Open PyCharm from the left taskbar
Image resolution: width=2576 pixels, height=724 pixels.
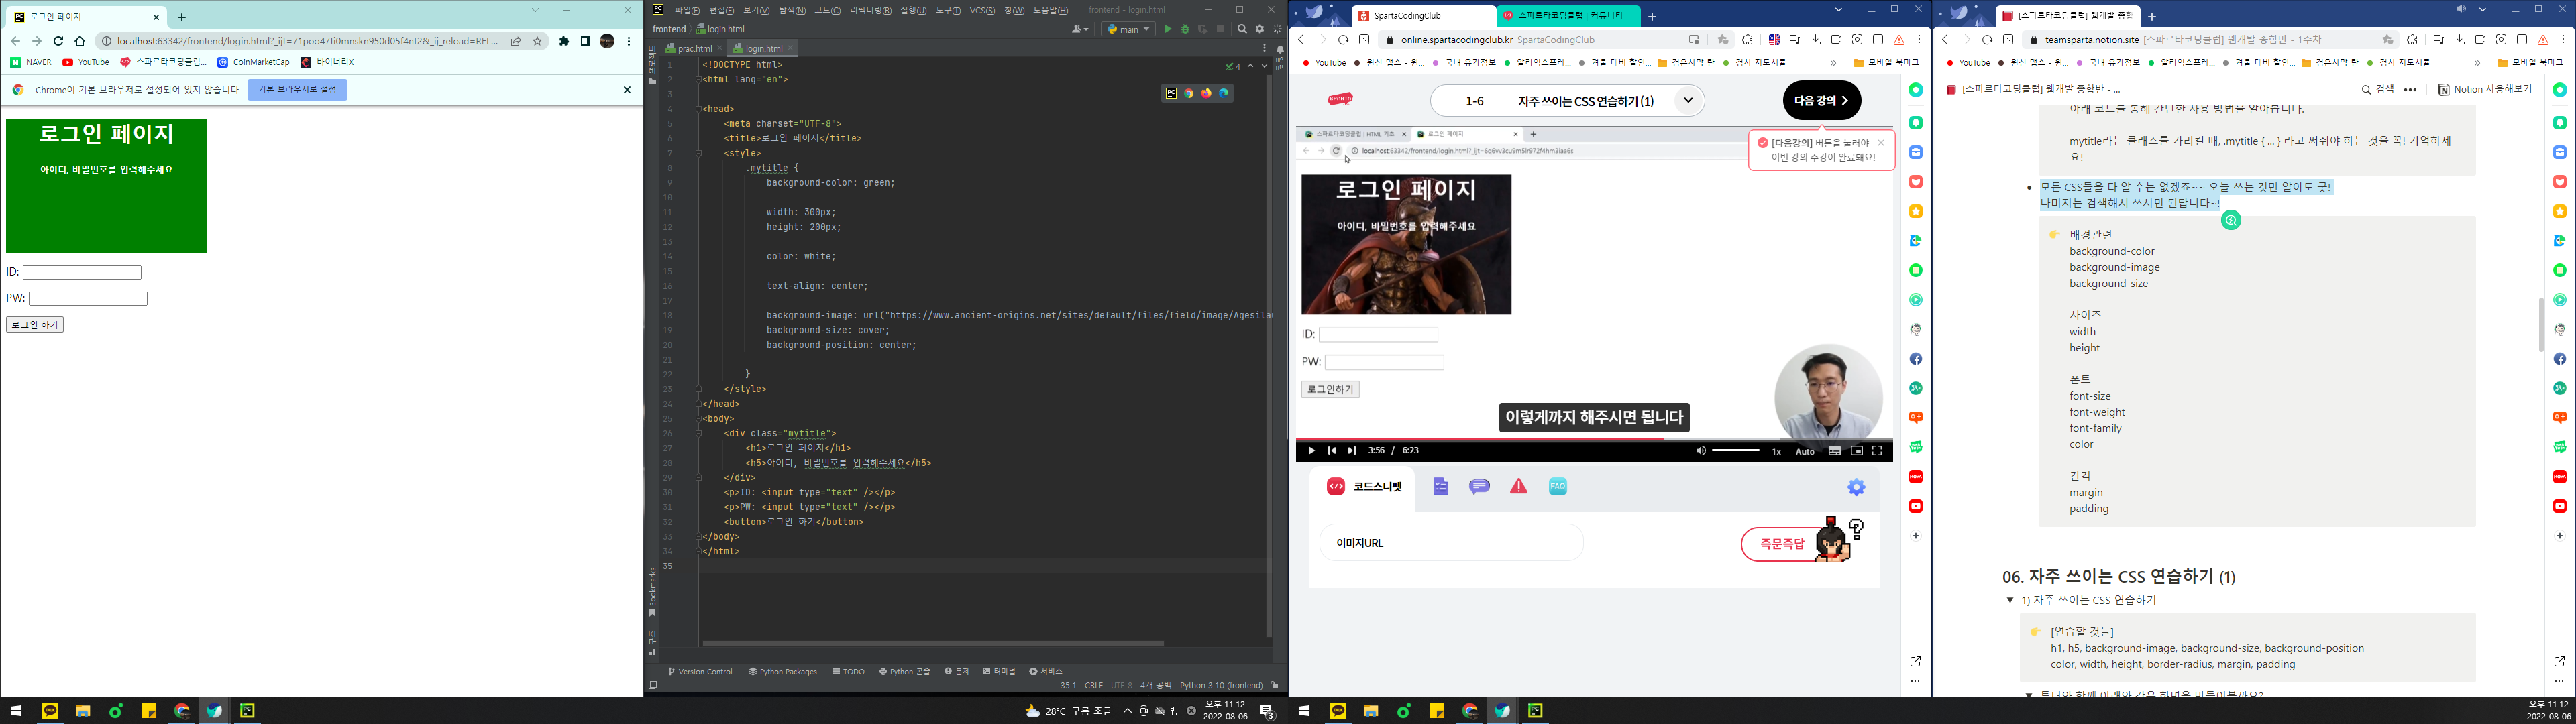pyautogui.click(x=247, y=711)
